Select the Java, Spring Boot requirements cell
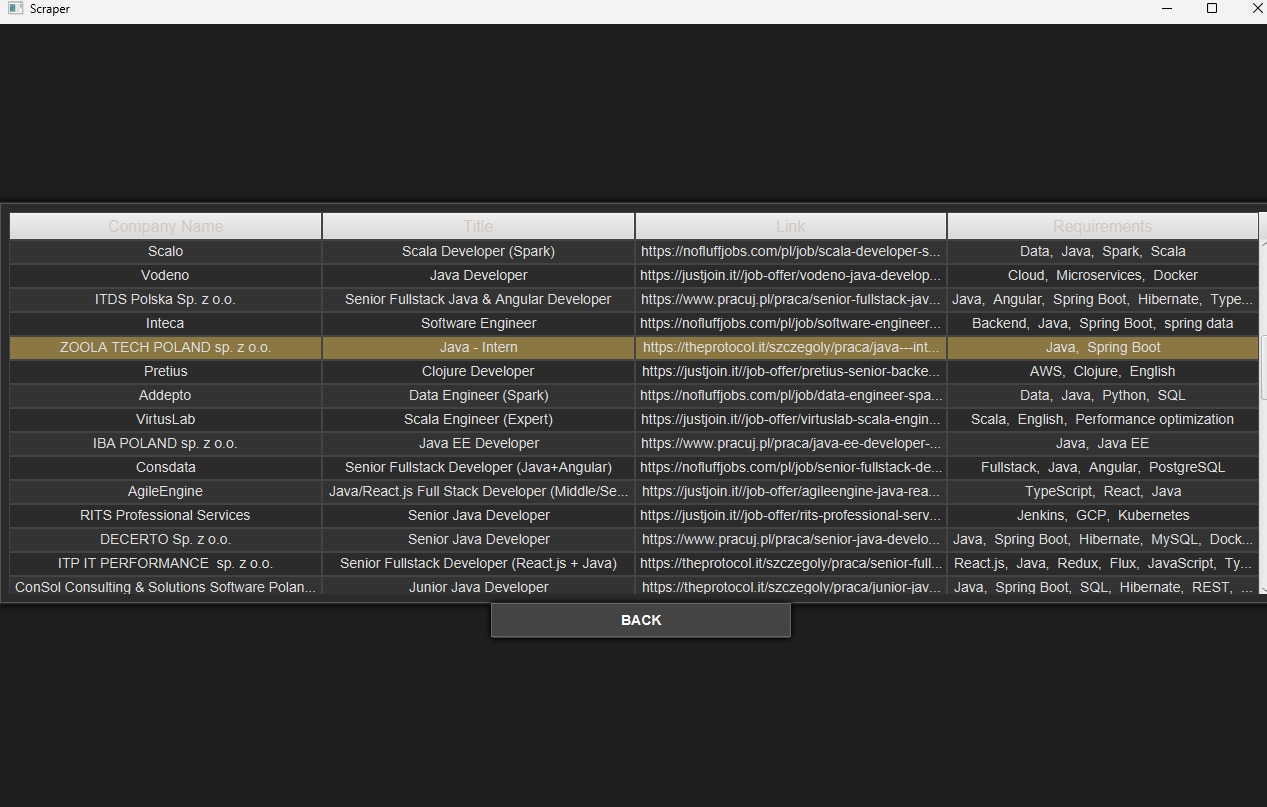Viewport: 1267px width, 807px height. point(1103,347)
